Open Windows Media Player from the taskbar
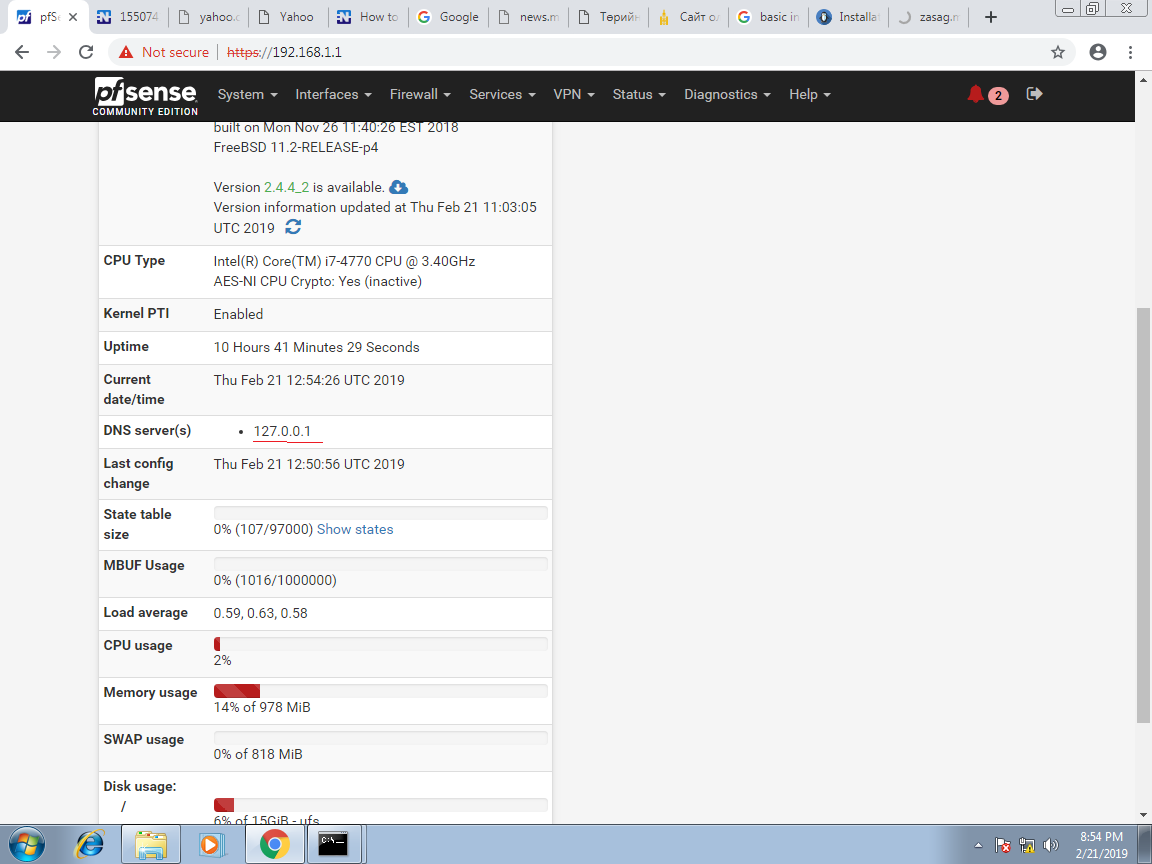The height and width of the screenshot is (864, 1152). click(x=212, y=844)
